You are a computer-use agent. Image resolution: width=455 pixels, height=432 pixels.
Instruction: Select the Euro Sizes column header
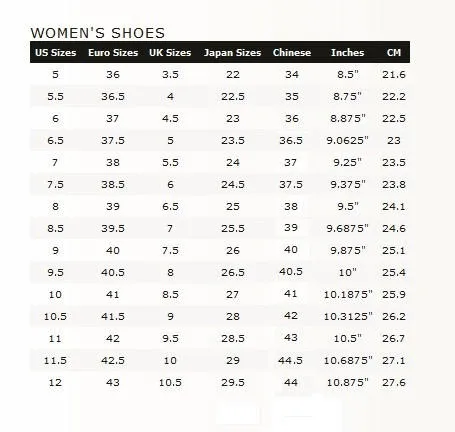pos(113,53)
